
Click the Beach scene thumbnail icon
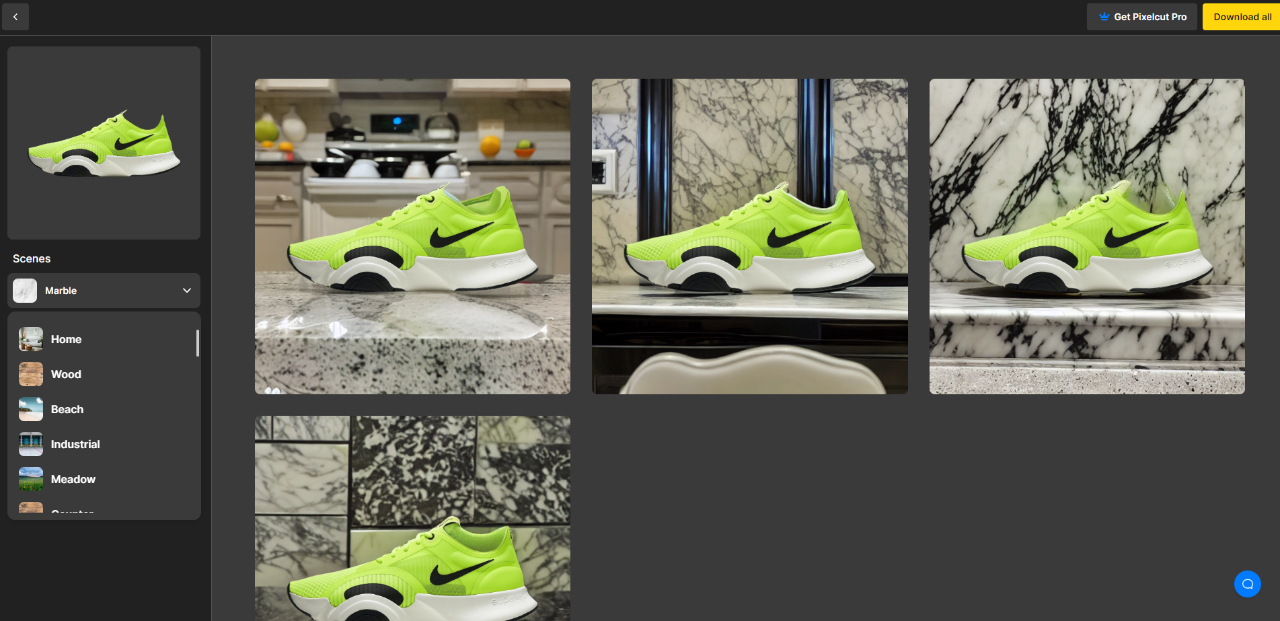pyautogui.click(x=31, y=409)
